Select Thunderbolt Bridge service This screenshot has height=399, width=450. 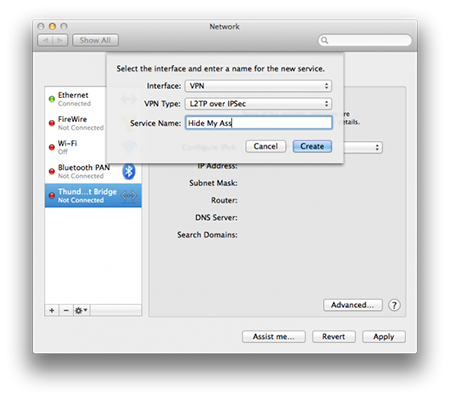[93, 195]
